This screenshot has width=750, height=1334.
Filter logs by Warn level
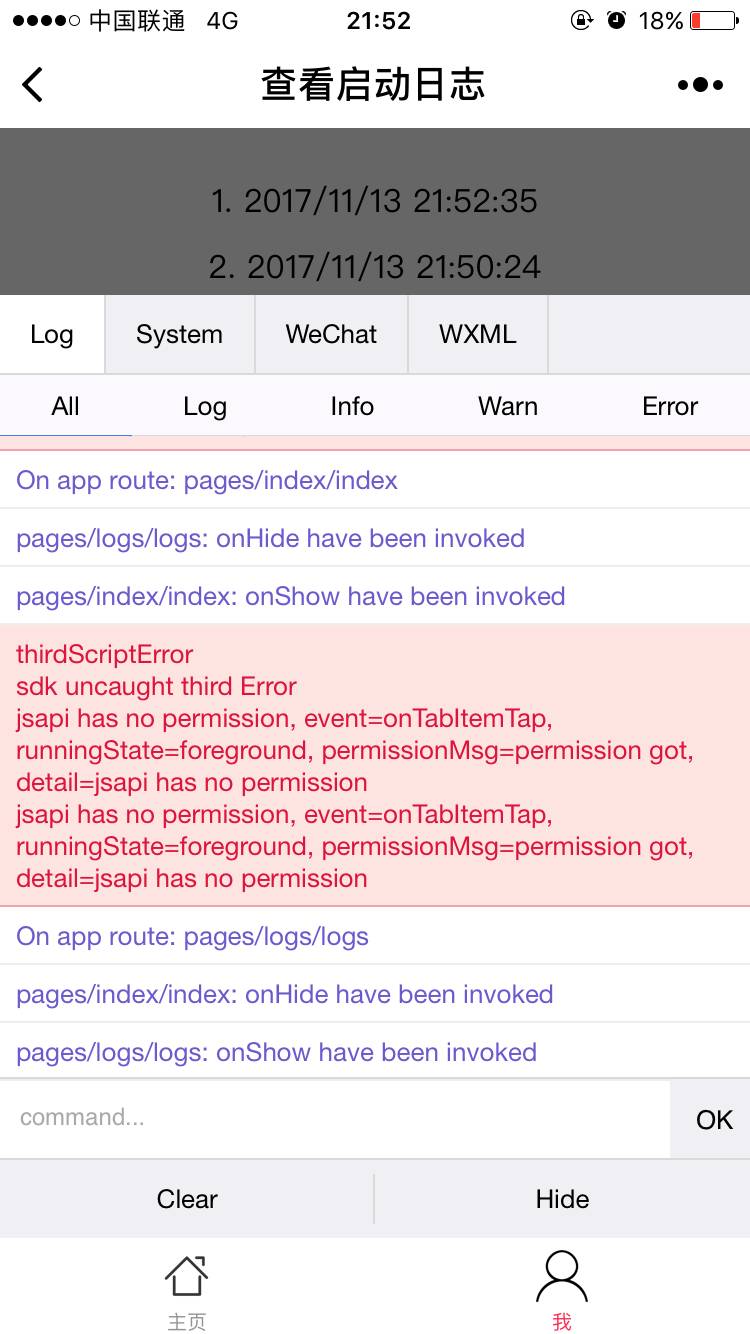[x=508, y=407]
